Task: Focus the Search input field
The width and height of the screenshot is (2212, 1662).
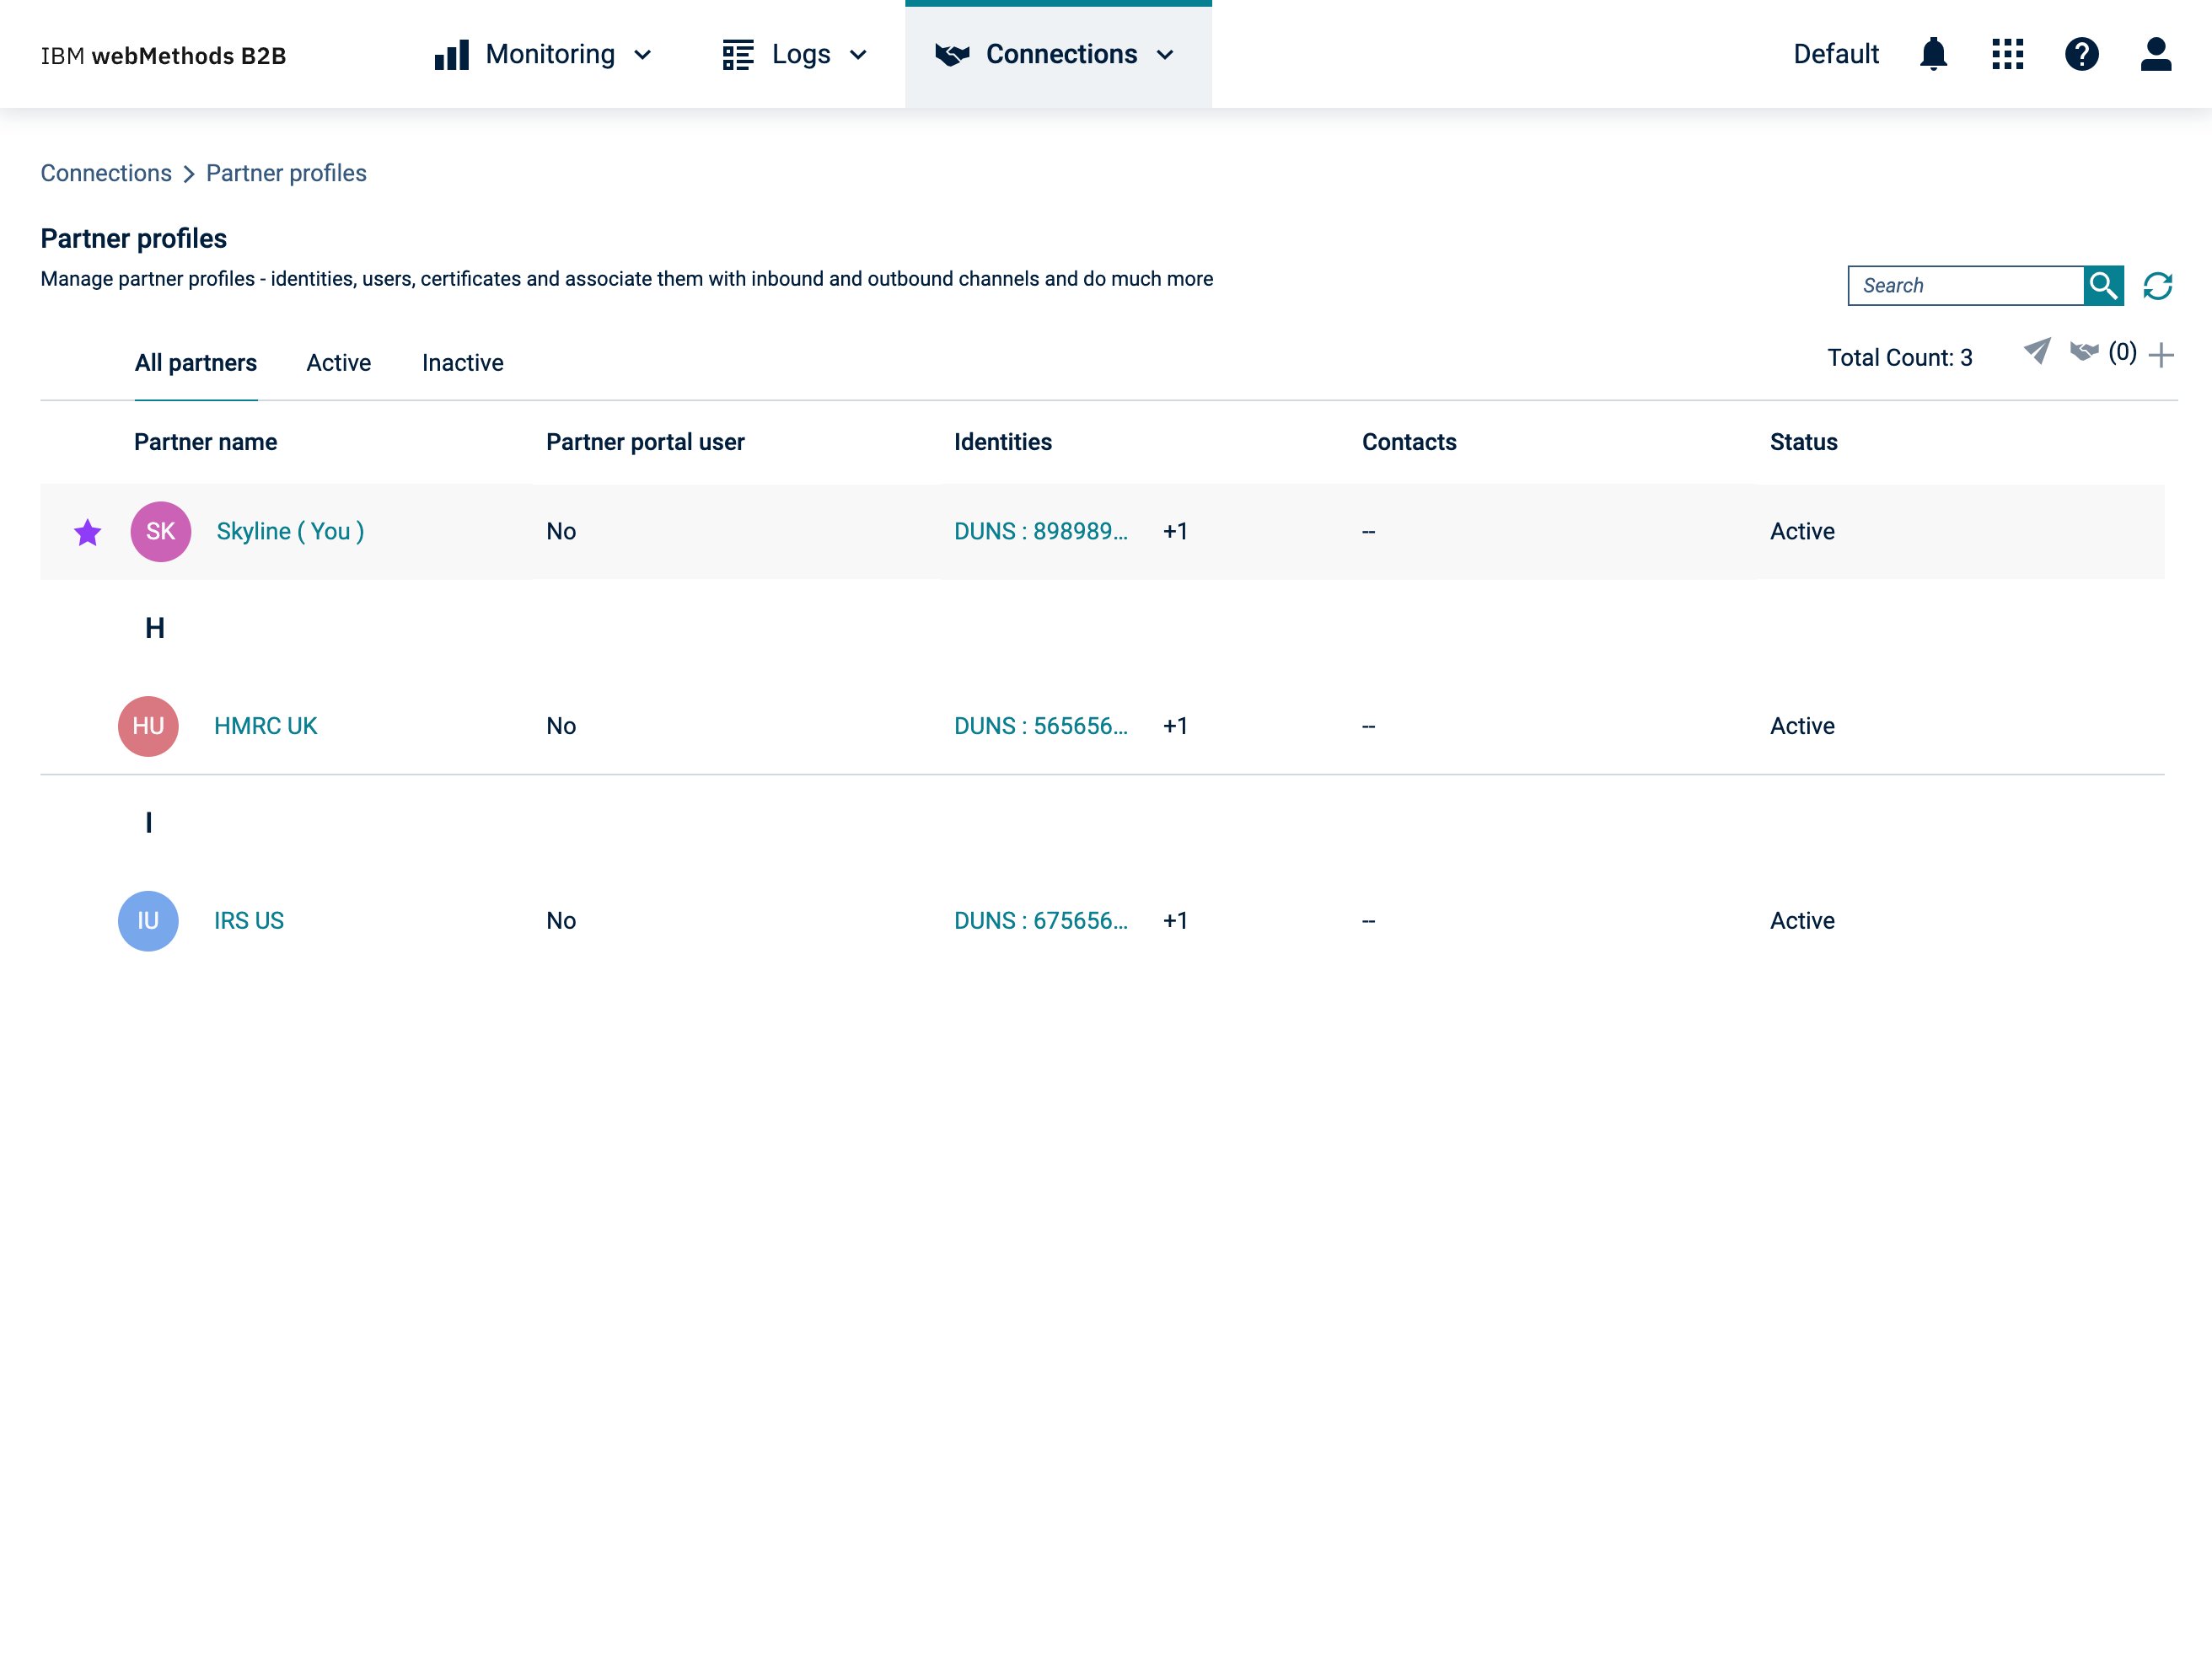Action: [1965, 286]
